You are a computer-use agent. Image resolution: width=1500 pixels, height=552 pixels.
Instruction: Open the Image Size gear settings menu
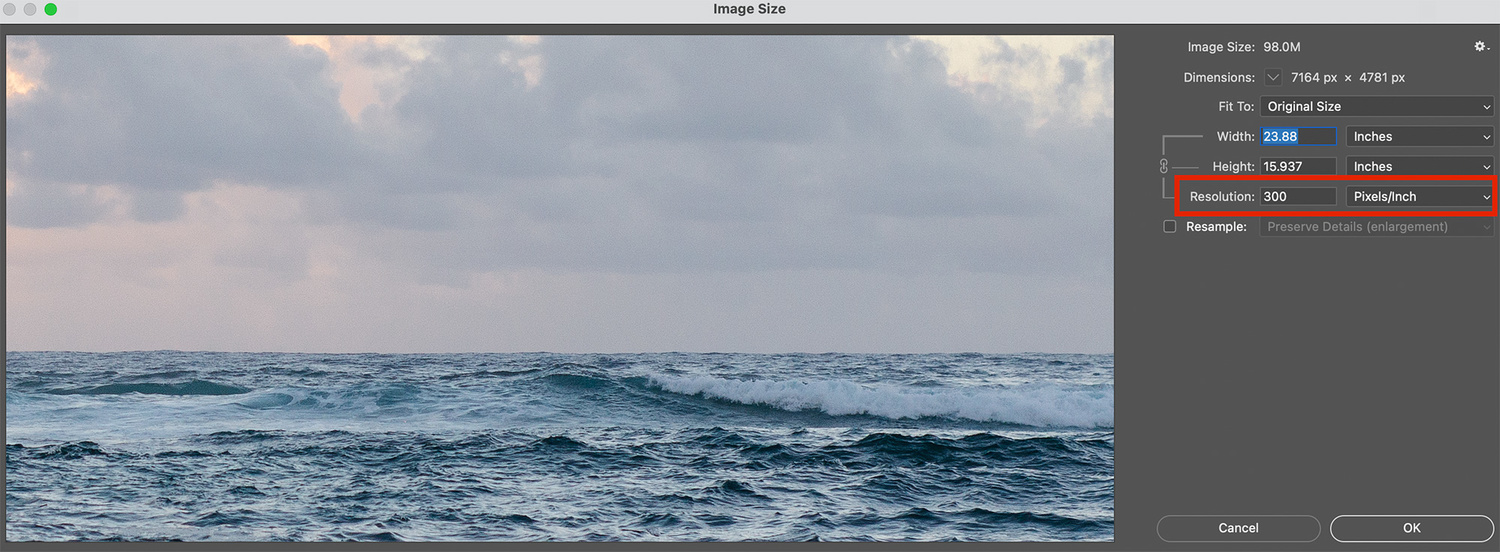[x=1482, y=47]
